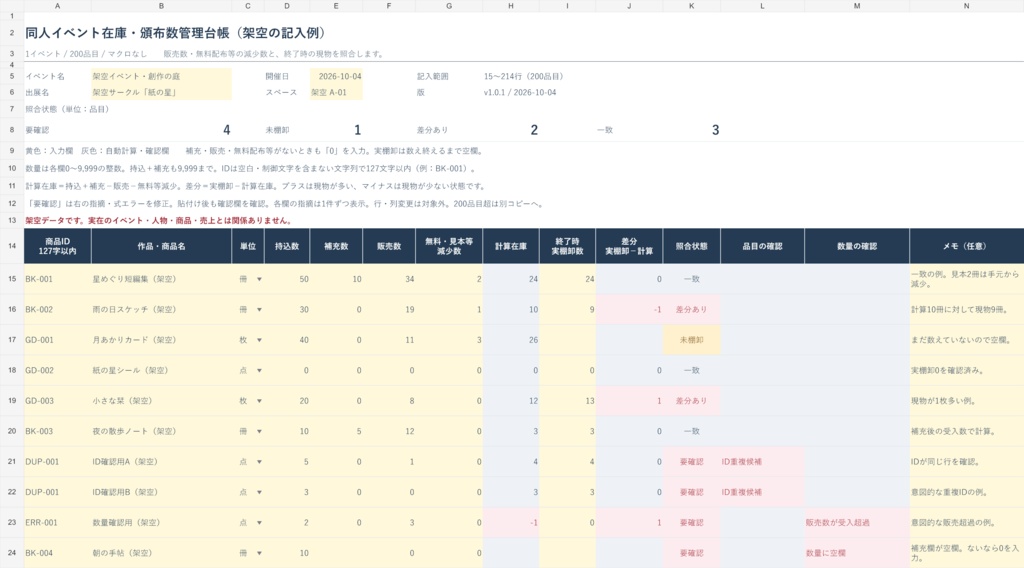The image size is (1024, 568).
Task: Click 販売数が受入超過 warning cell
Action: 857,523
